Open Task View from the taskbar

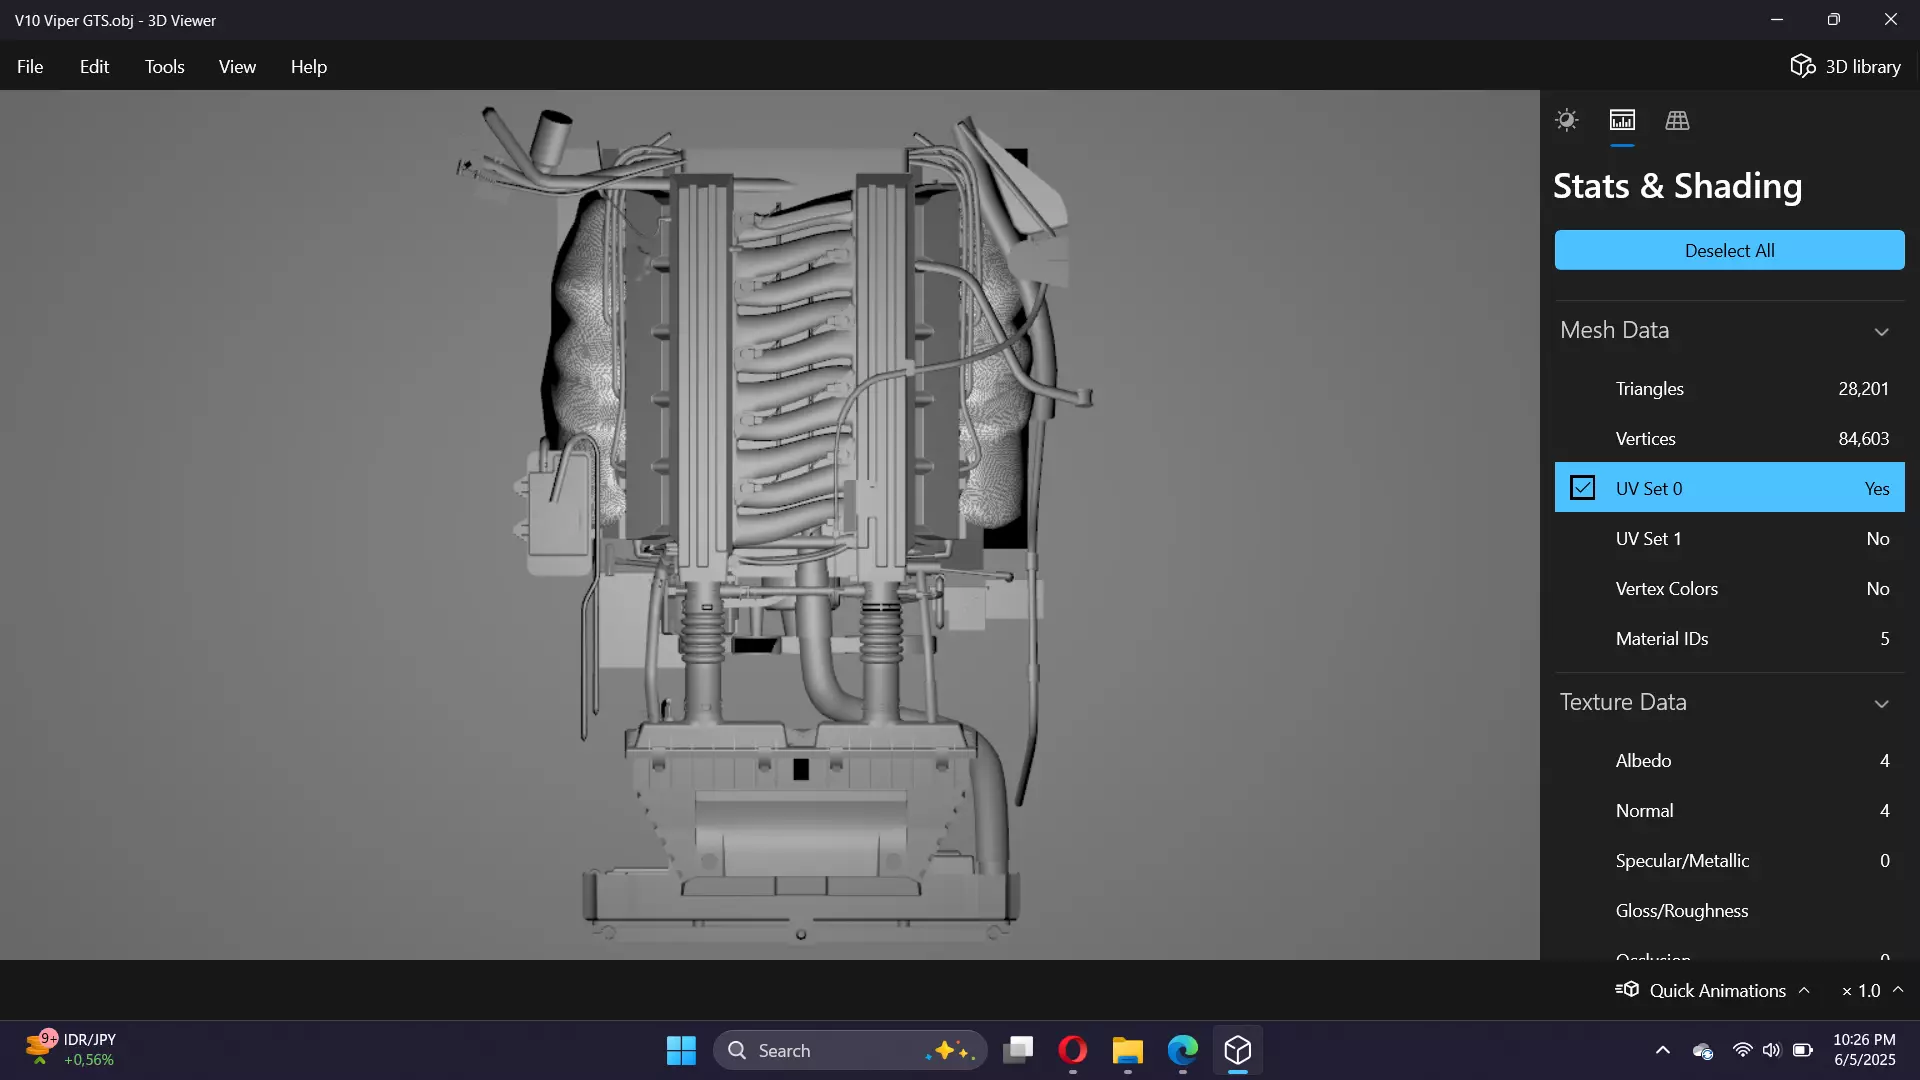[1019, 1050]
